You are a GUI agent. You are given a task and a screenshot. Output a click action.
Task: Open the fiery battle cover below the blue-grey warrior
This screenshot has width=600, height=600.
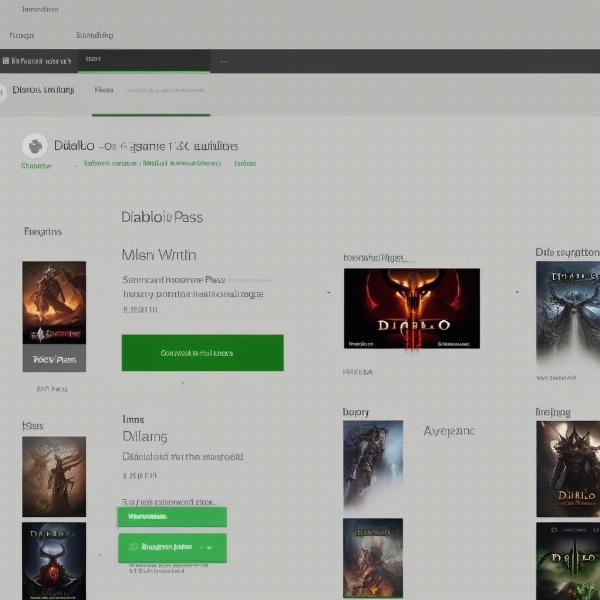(373, 558)
